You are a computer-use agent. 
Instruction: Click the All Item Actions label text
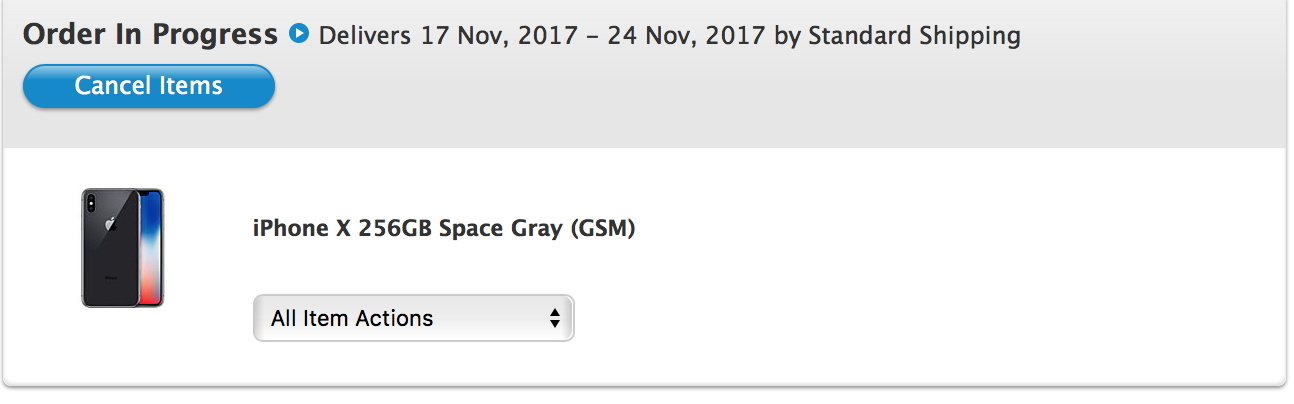coord(352,319)
